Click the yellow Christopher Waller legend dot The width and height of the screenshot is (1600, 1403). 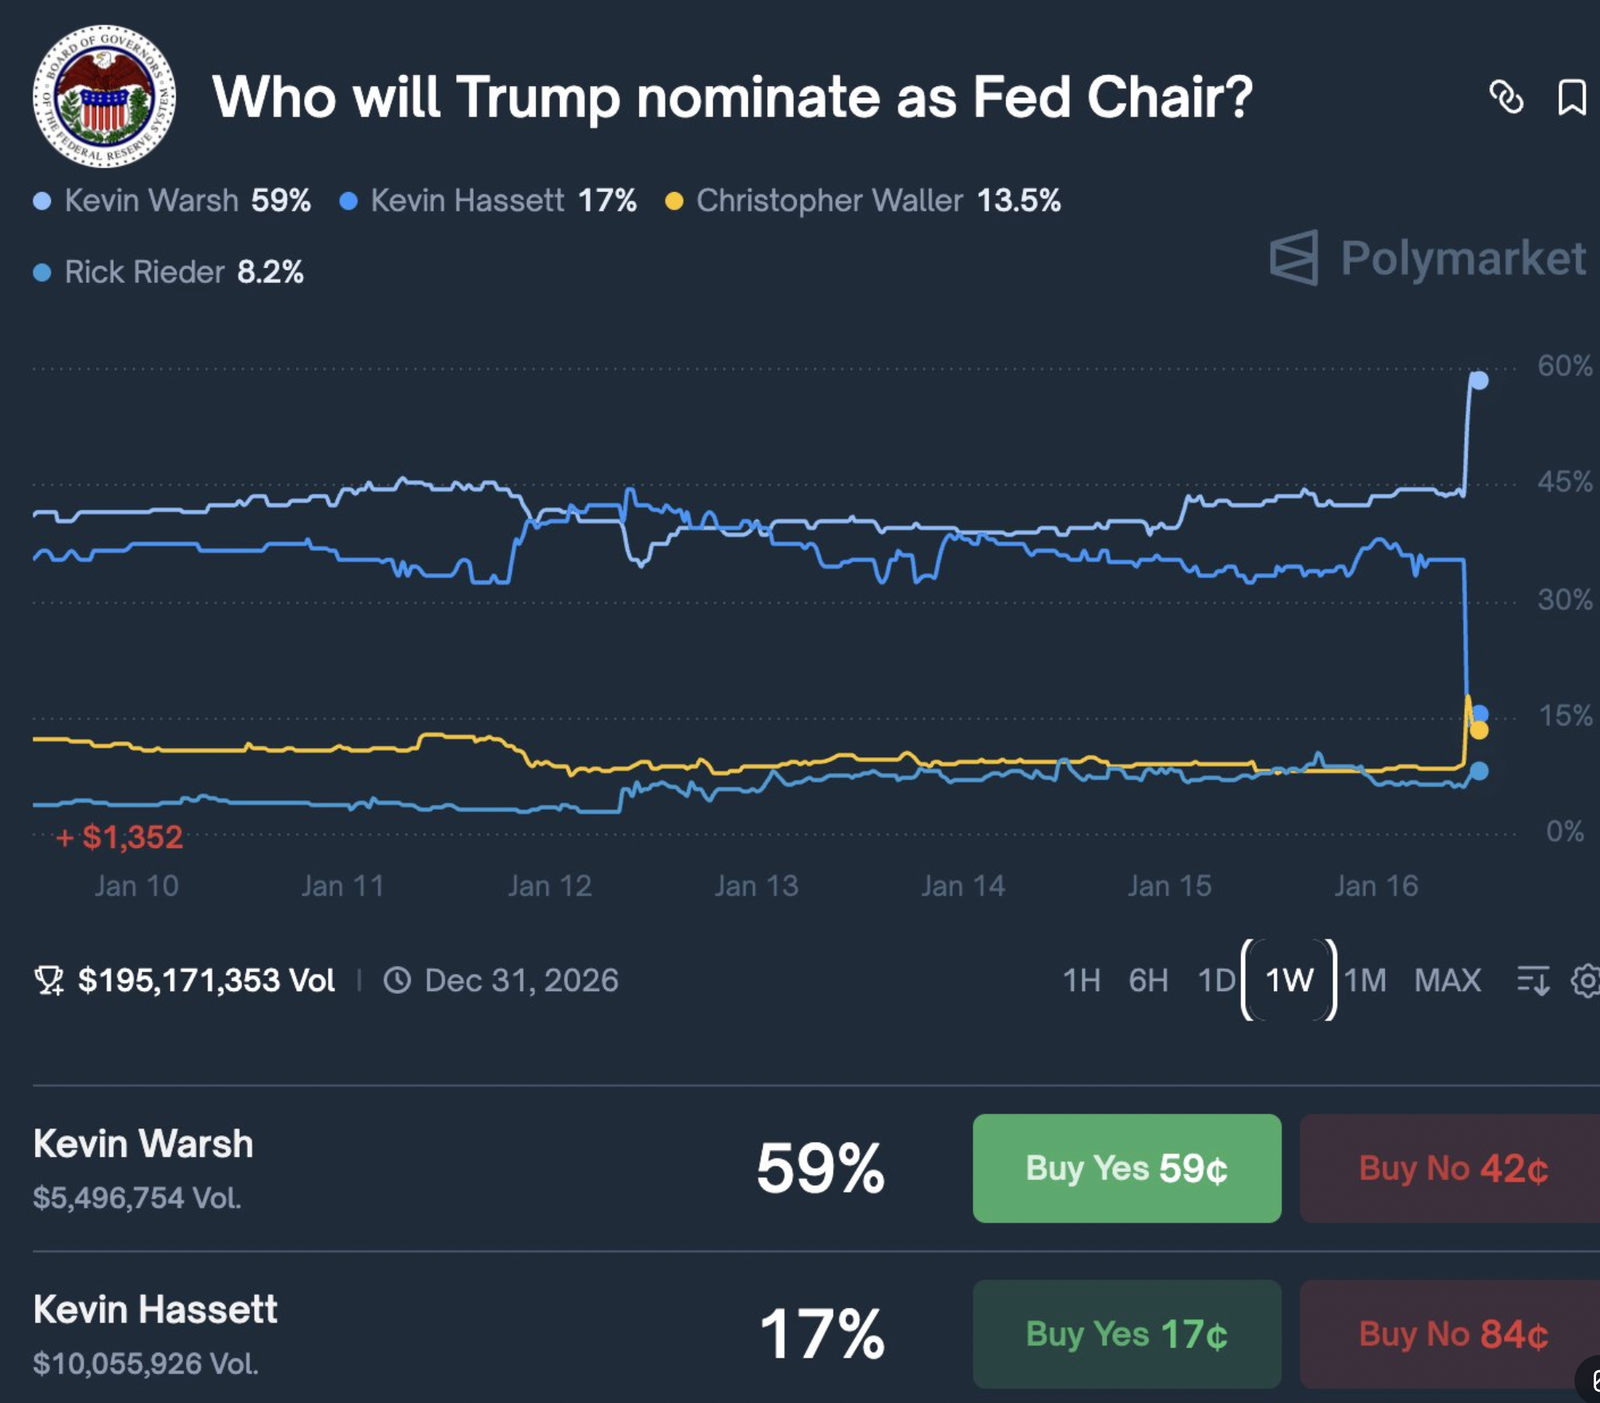(x=674, y=201)
